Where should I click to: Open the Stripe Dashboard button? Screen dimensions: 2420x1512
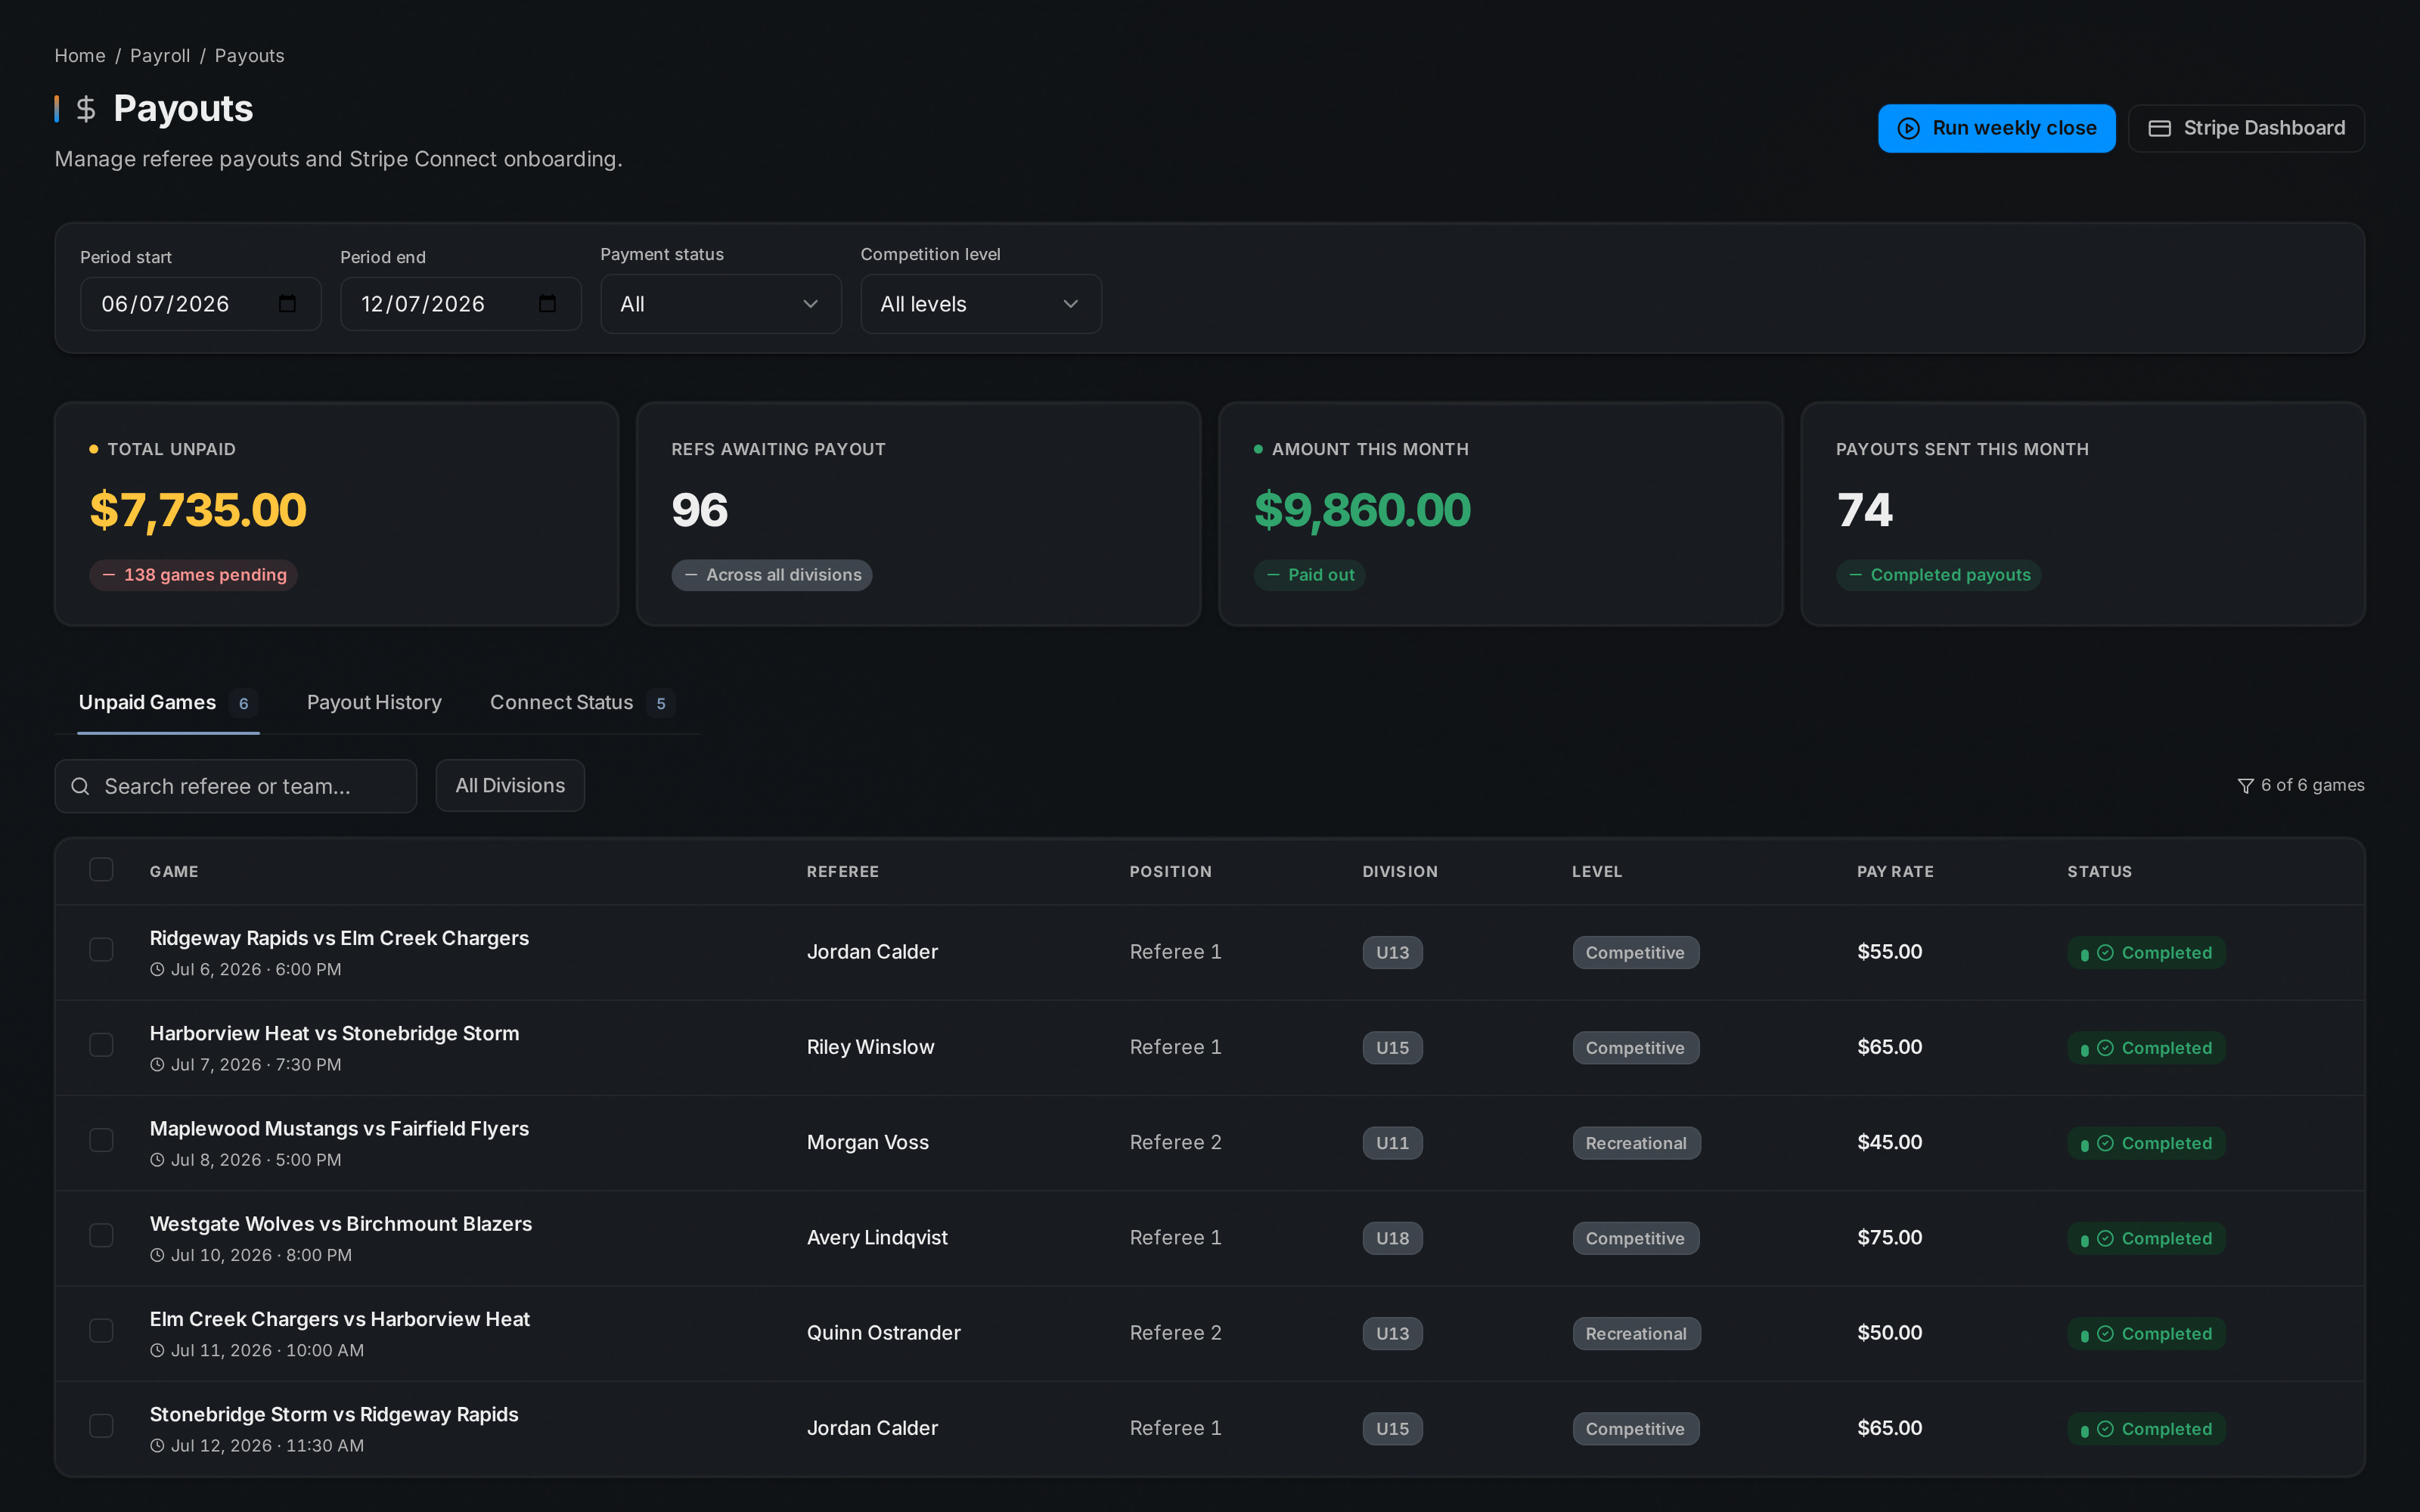2246,128
